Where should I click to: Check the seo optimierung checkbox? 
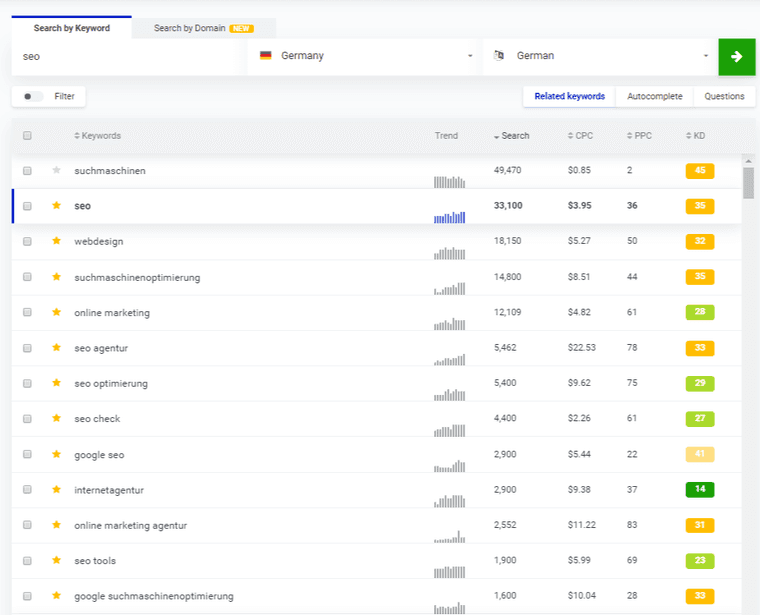coord(27,383)
